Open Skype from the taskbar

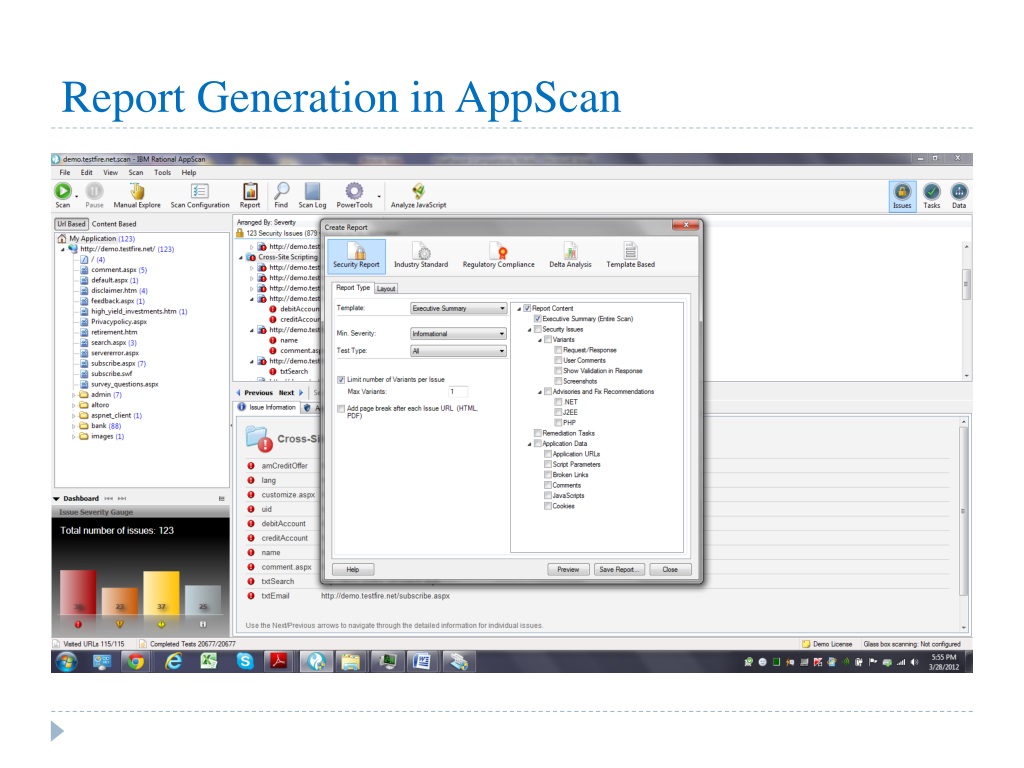pos(245,662)
